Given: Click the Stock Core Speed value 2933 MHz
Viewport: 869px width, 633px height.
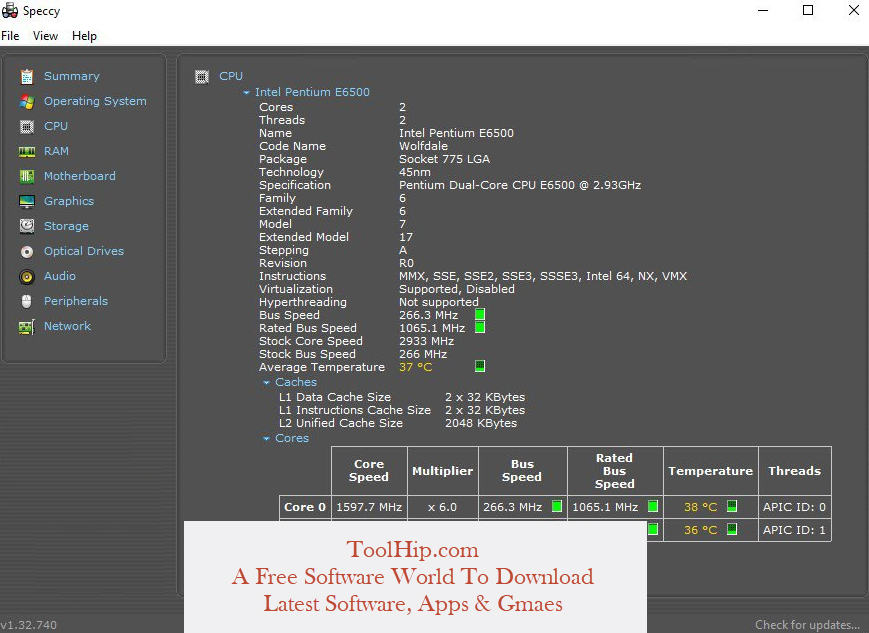Looking at the screenshot, I should point(427,341).
